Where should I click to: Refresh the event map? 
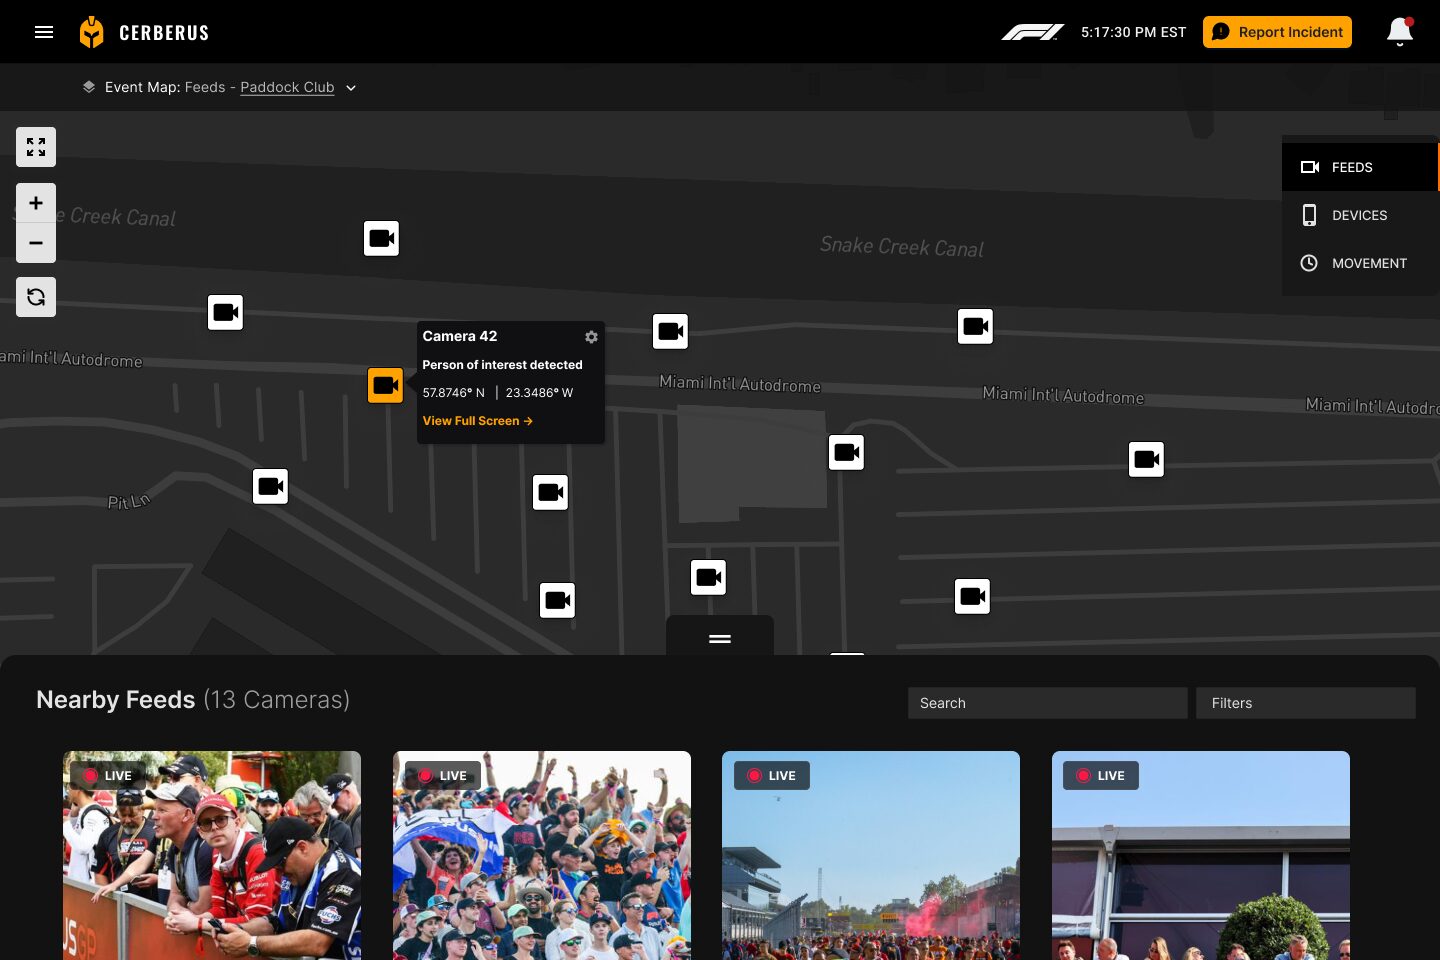tap(36, 297)
